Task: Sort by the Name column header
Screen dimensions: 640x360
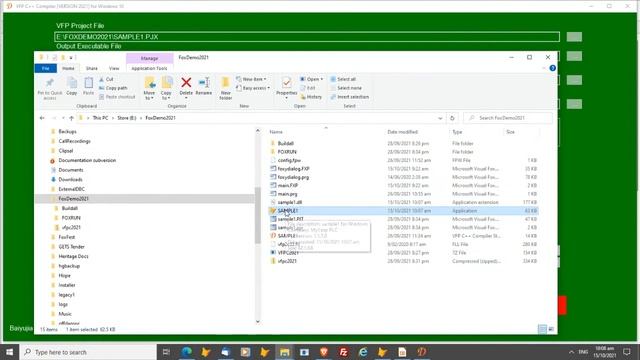Action: click(276, 132)
